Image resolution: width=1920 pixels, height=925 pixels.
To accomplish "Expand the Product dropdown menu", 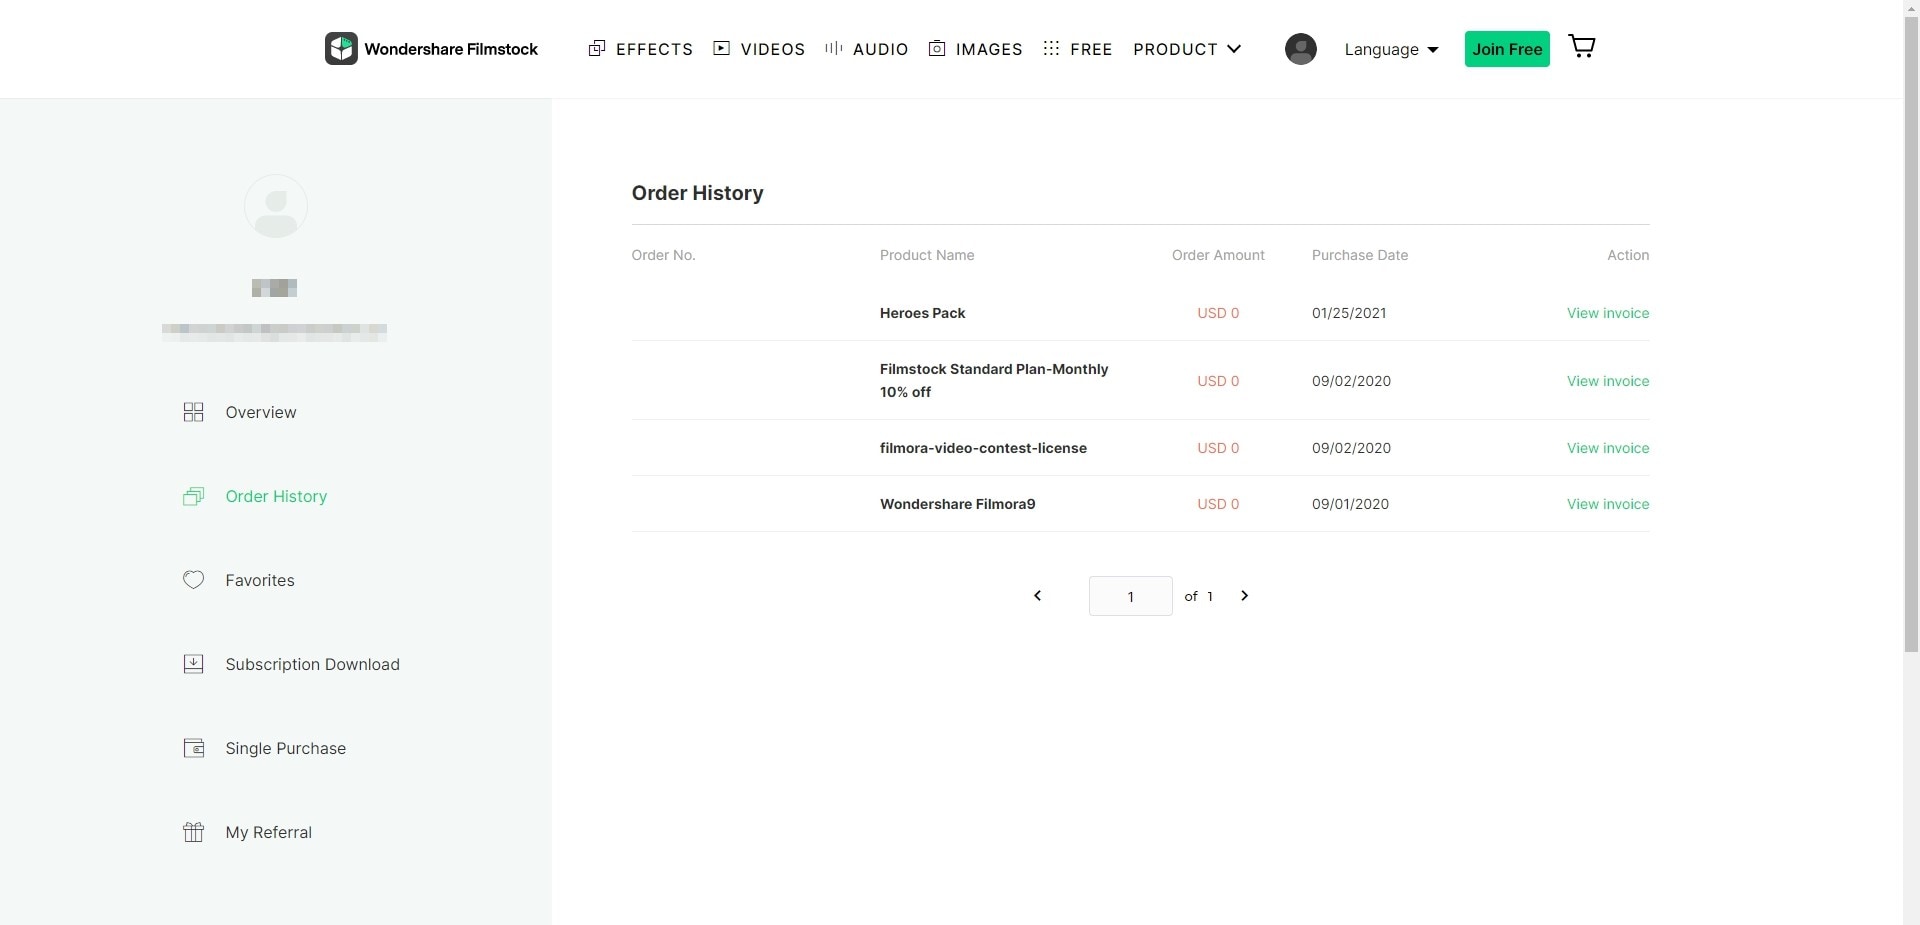I will [x=1187, y=49].
